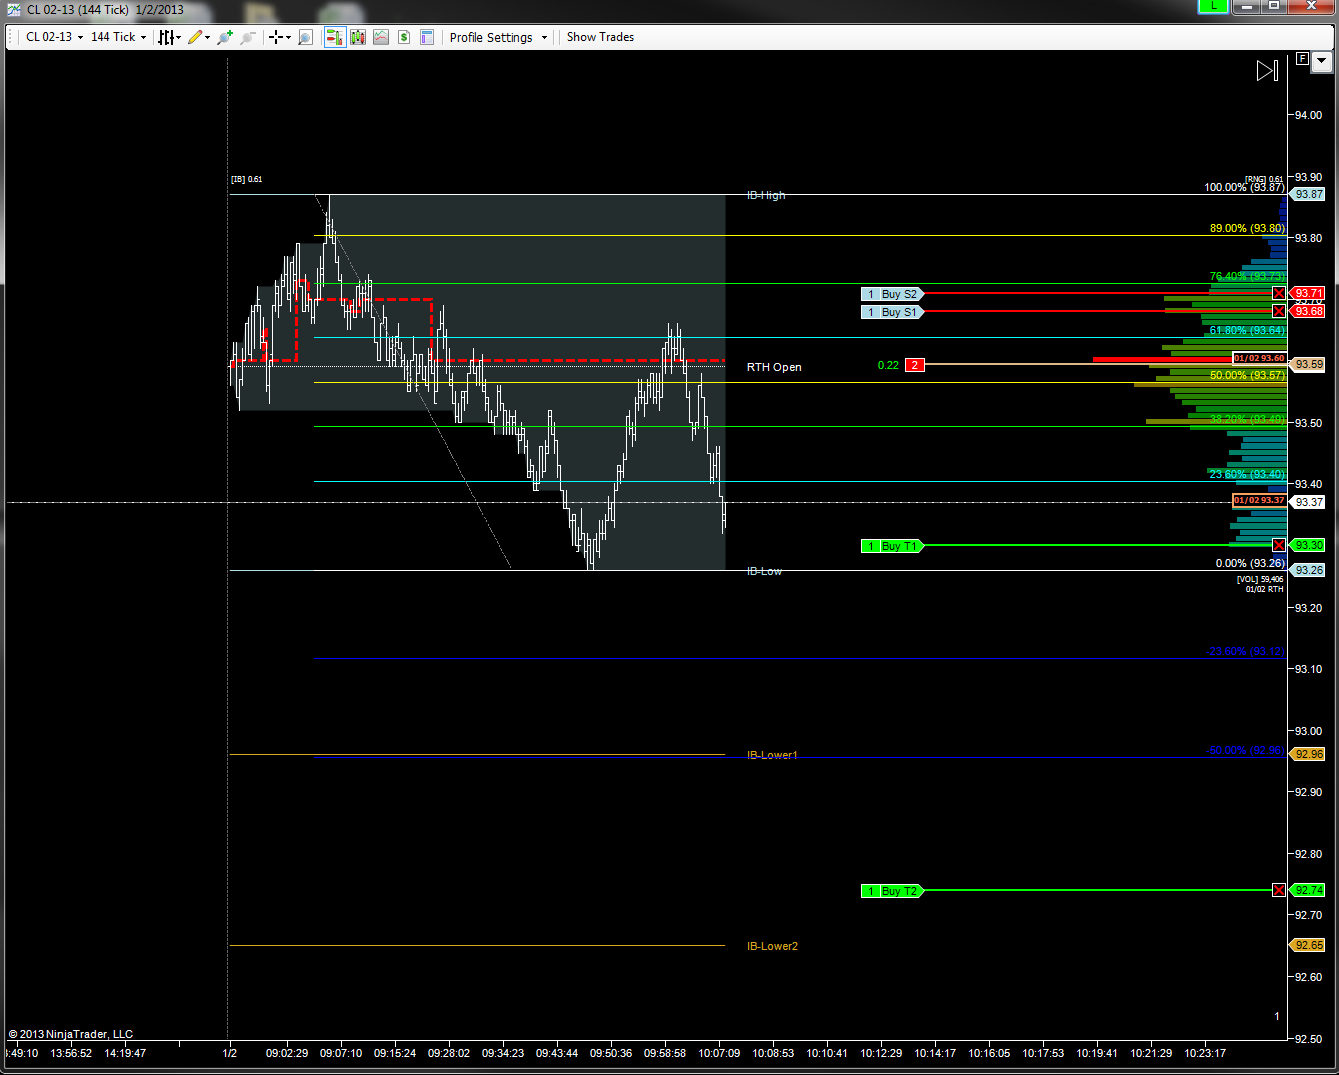Click the RTH Open label
Screen dimensions: 1339x1075
pos(774,367)
